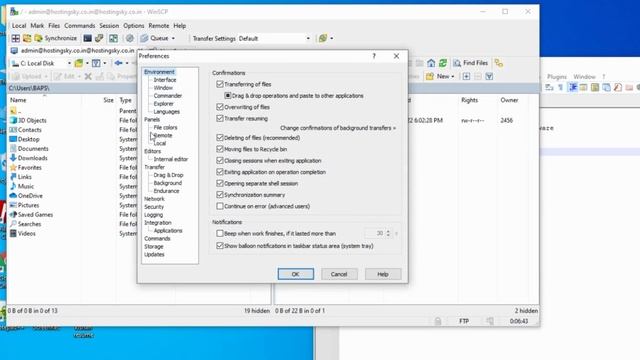Click Help button in Preferences dialog
The height and width of the screenshot is (360, 640).
click(383, 274)
